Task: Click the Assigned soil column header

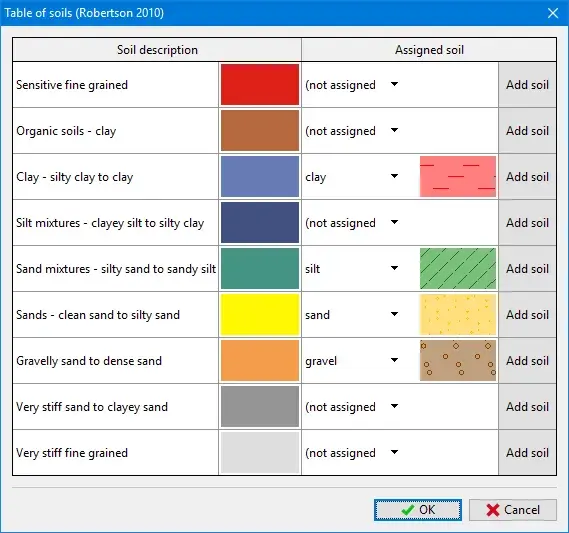Action: pos(429,50)
